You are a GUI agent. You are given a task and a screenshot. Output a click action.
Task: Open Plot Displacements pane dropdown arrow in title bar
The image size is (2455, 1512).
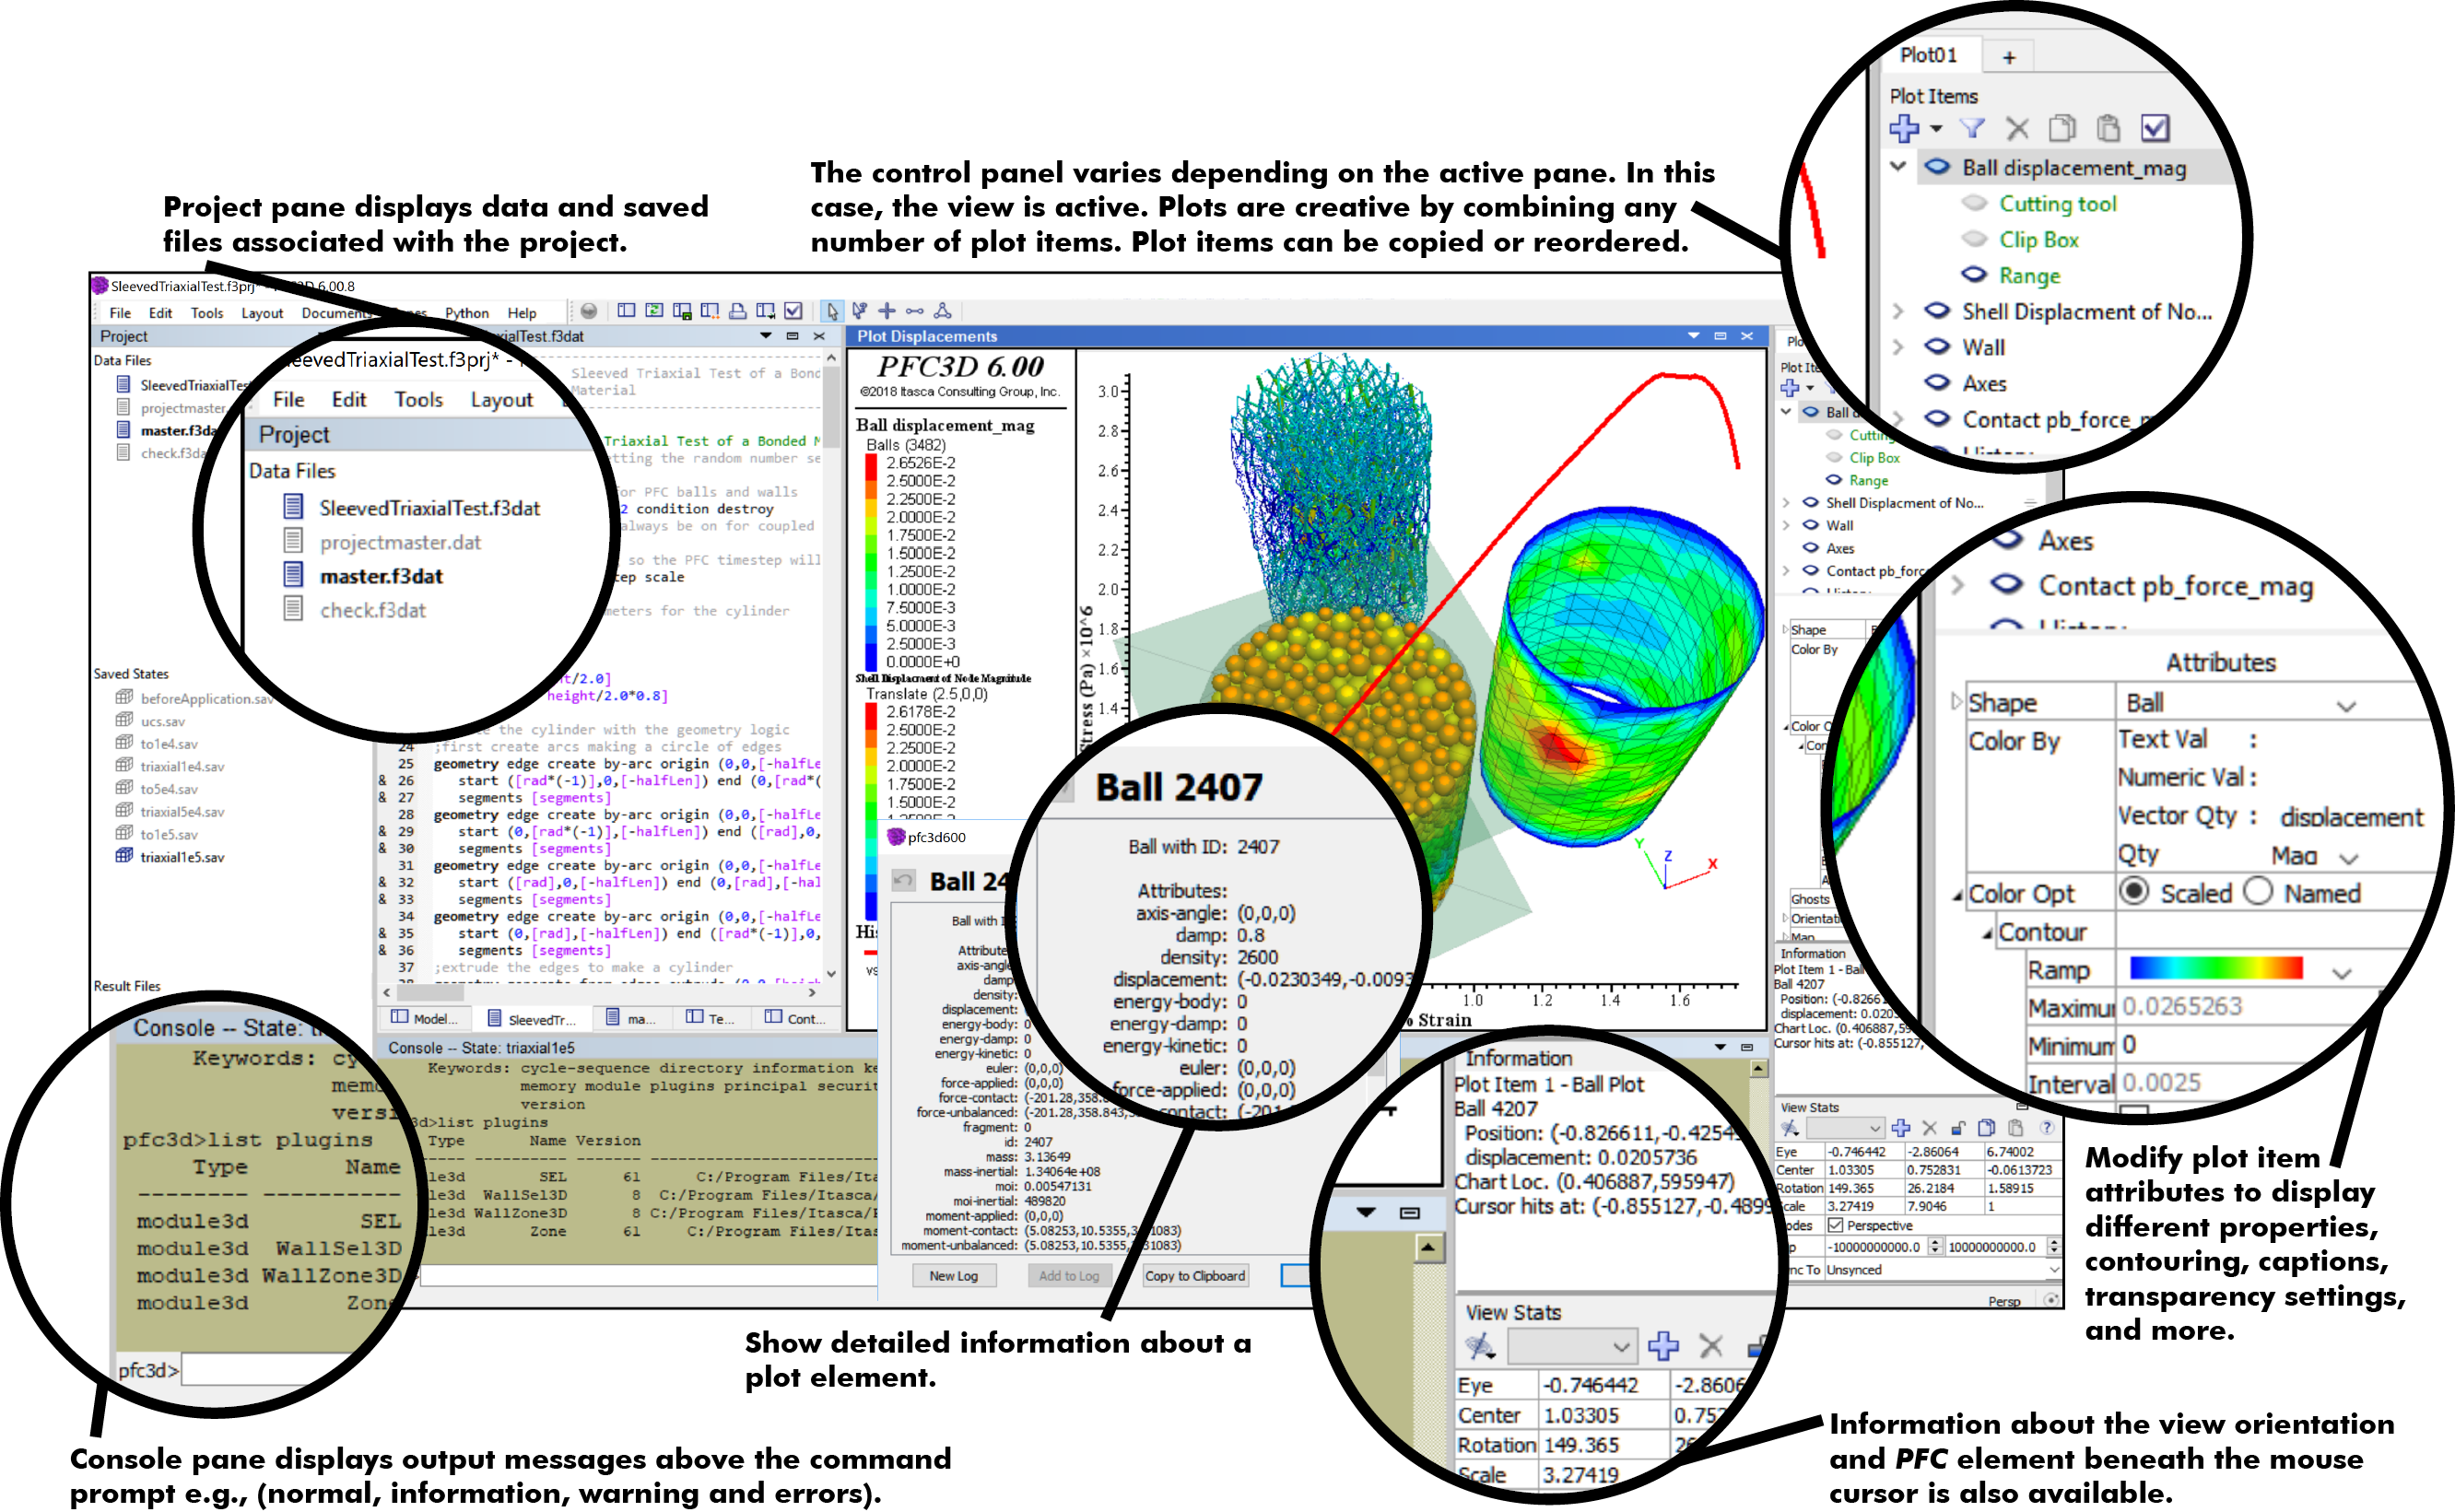click(1693, 336)
